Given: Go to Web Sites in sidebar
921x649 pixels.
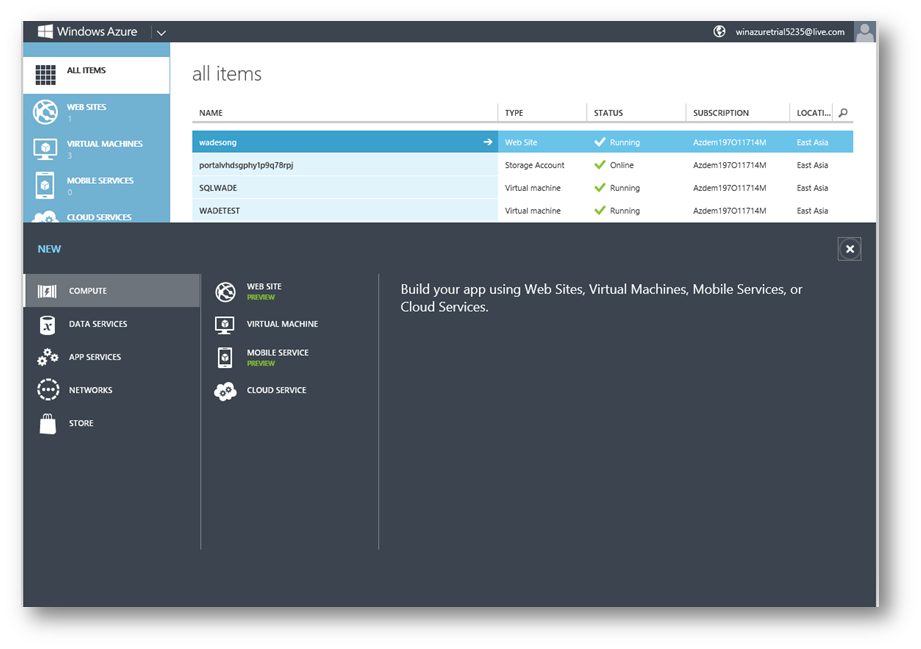Looking at the screenshot, I should 96,112.
